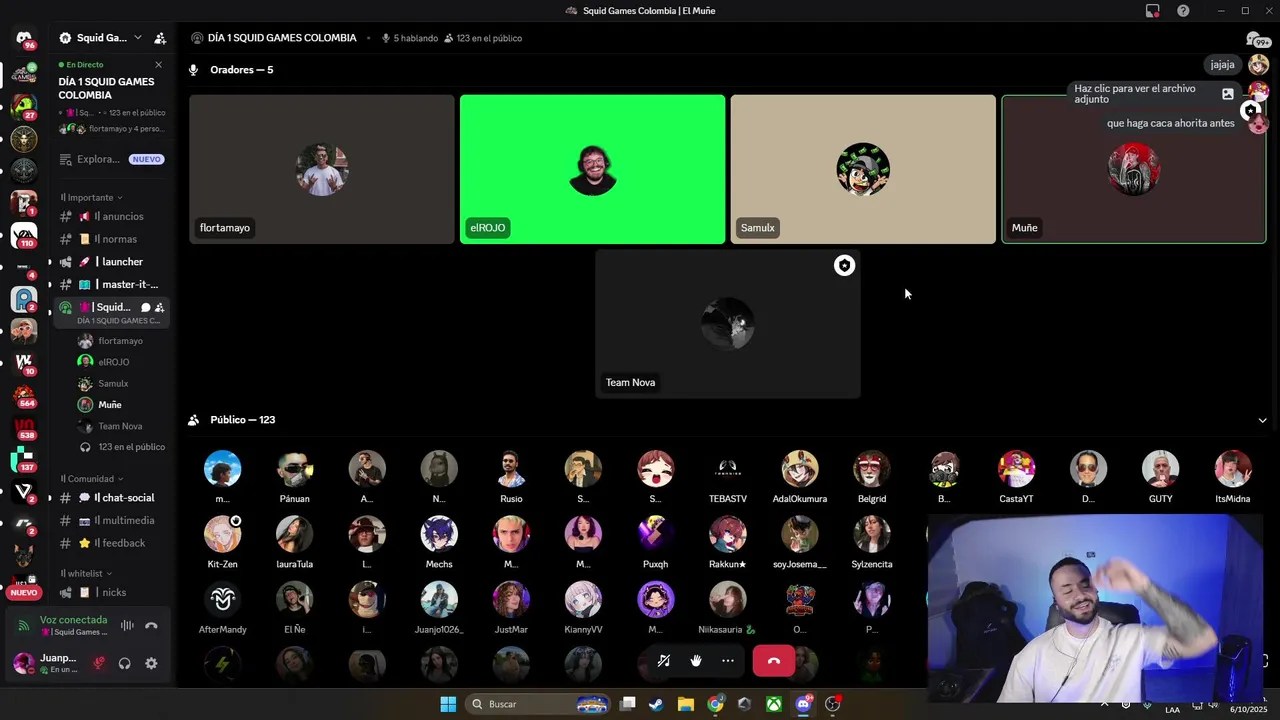
Task: Open the voice noise suppression icon
Action: [127, 626]
